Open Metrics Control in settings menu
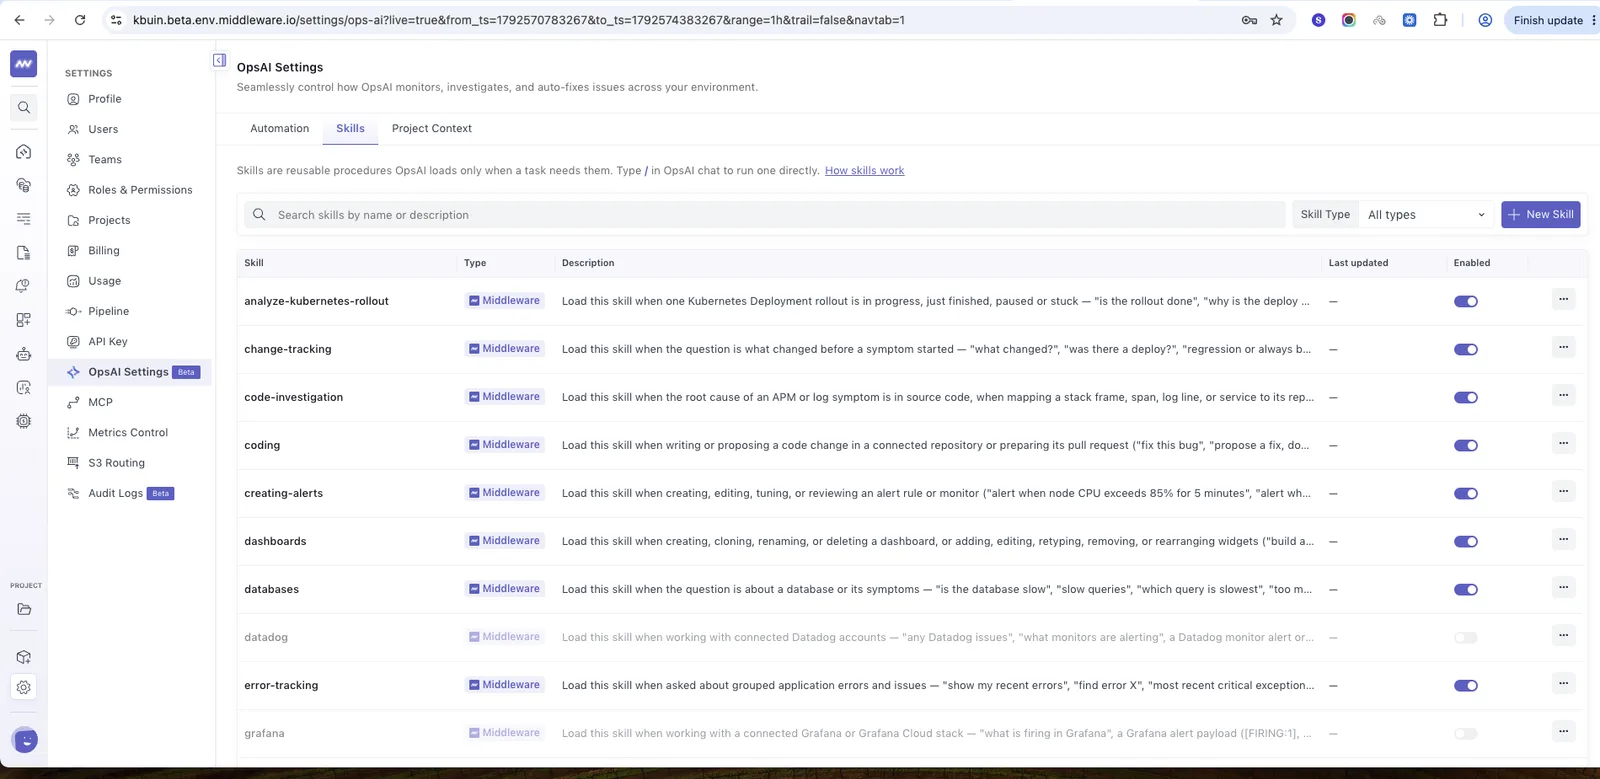Viewport: 1600px width, 779px height. pyautogui.click(x=128, y=433)
